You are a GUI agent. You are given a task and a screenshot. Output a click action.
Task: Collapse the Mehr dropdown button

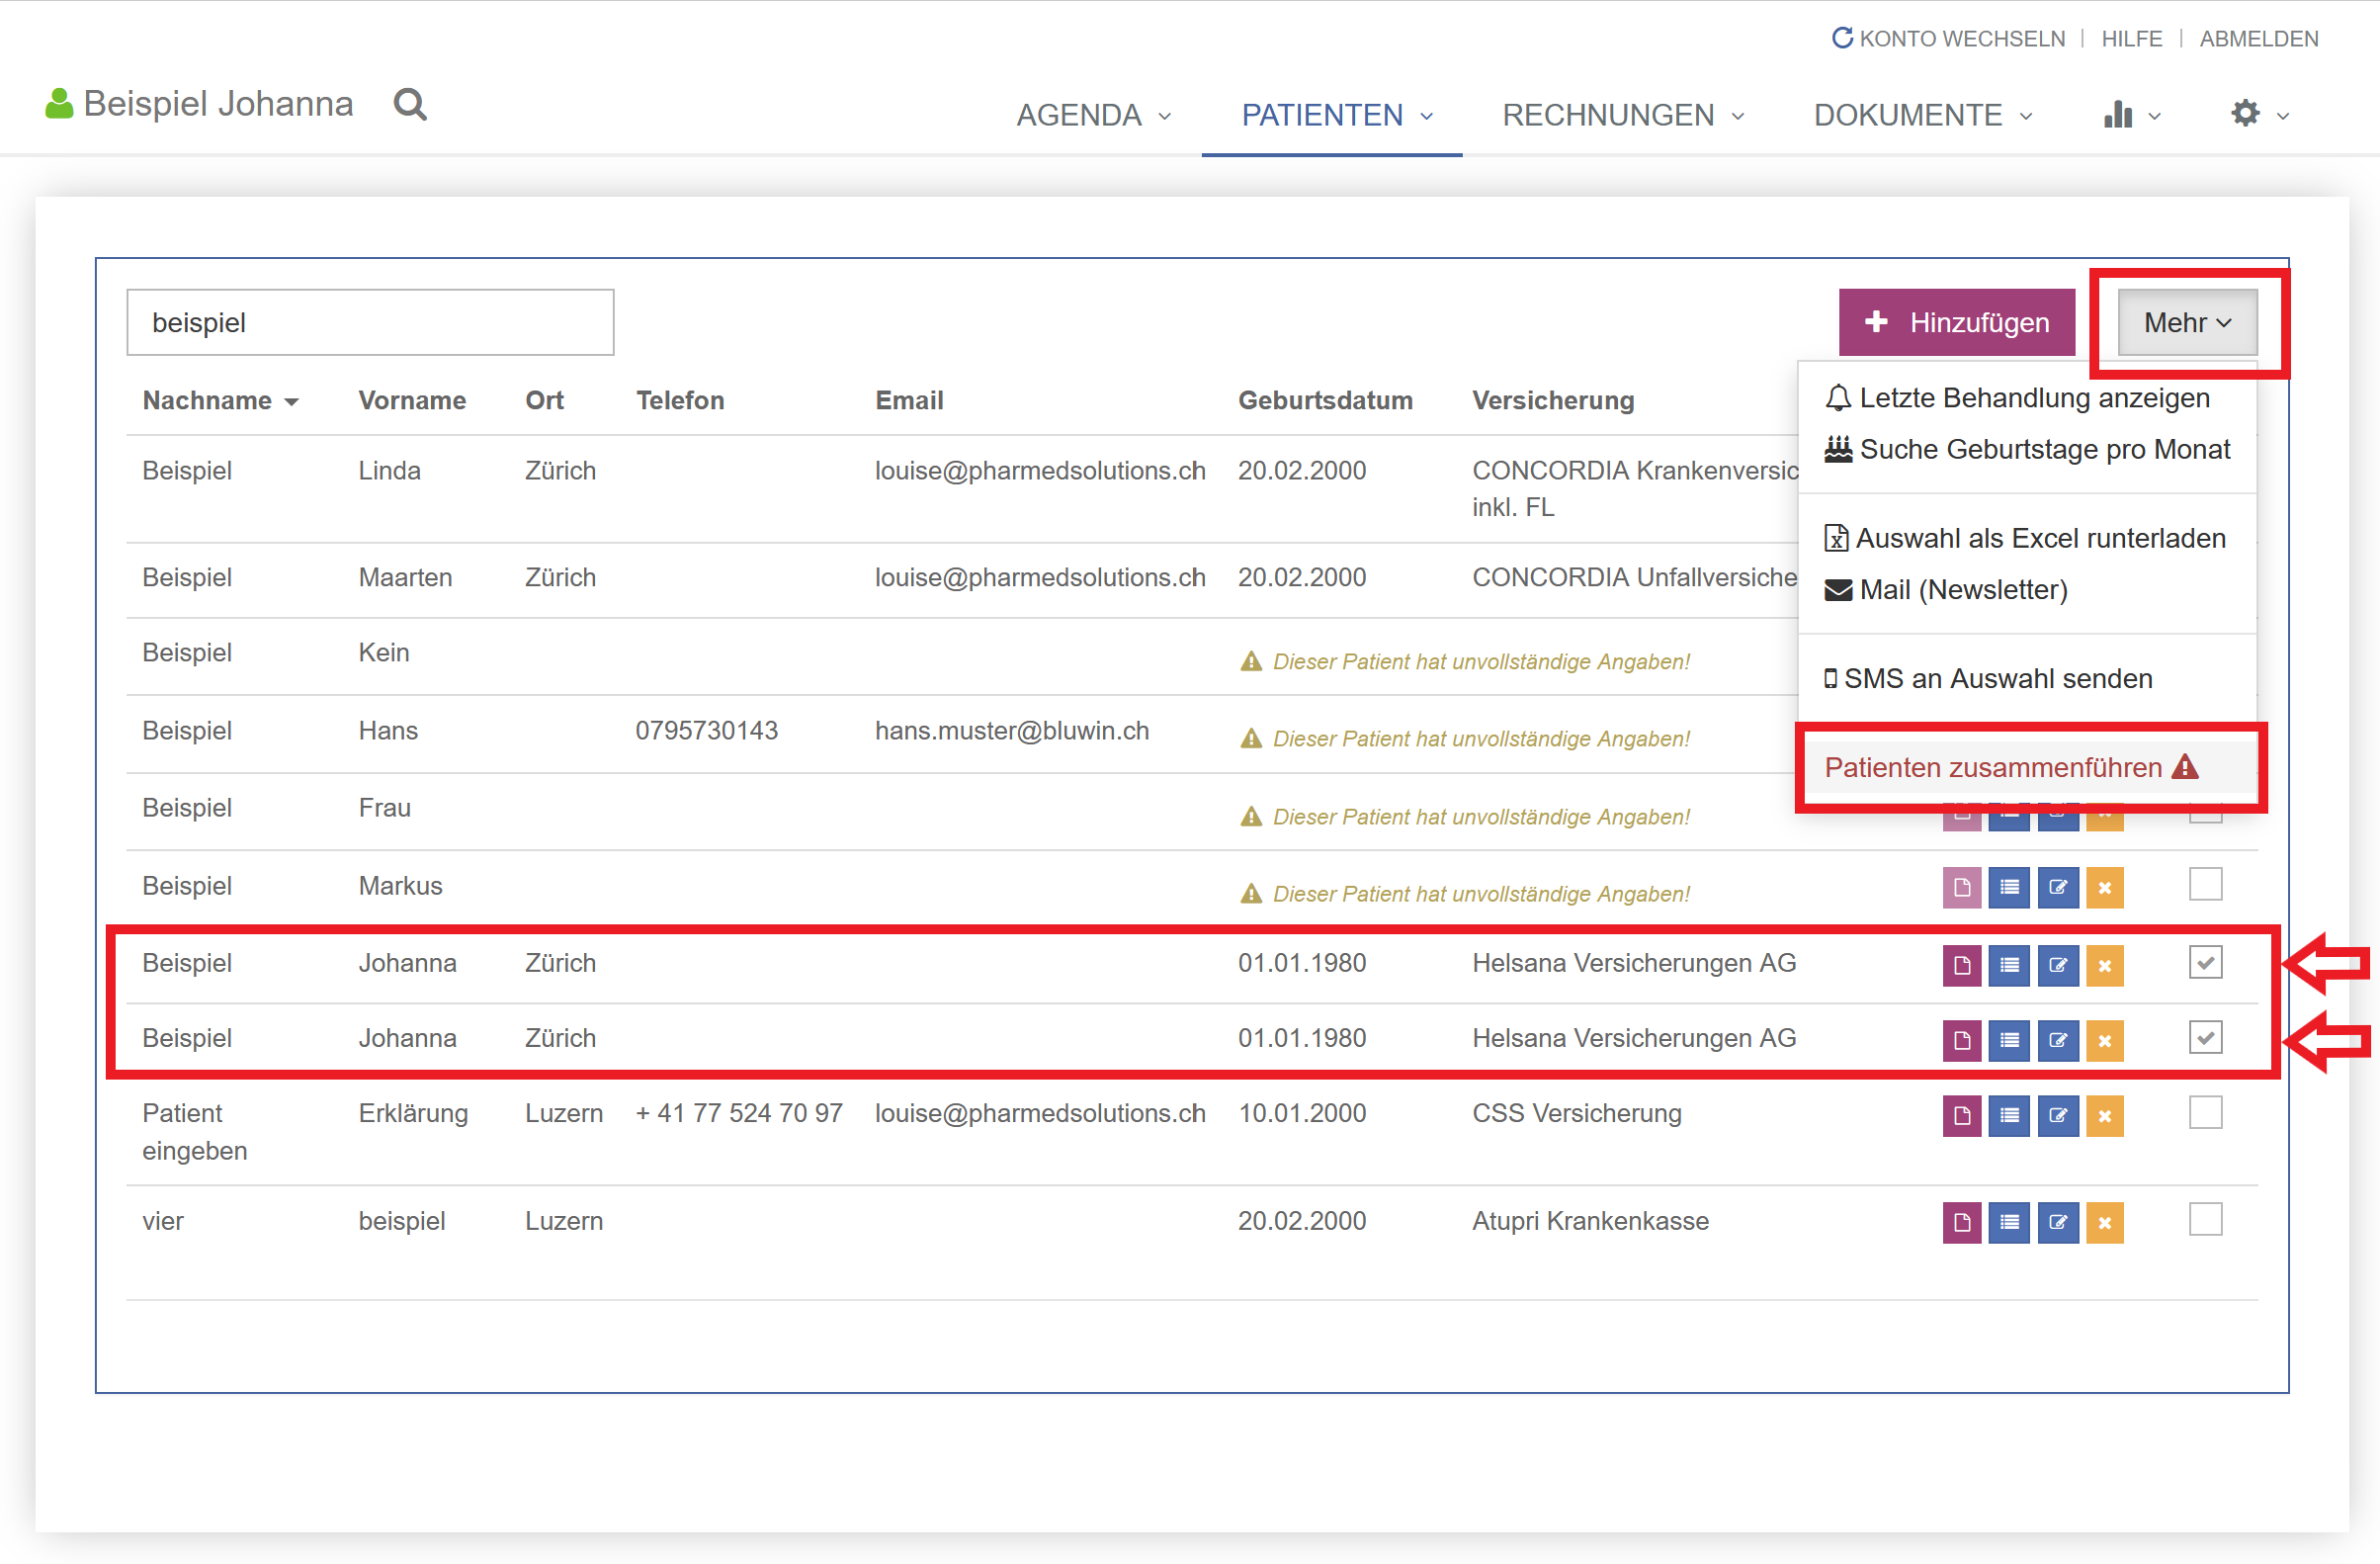[x=2186, y=322]
